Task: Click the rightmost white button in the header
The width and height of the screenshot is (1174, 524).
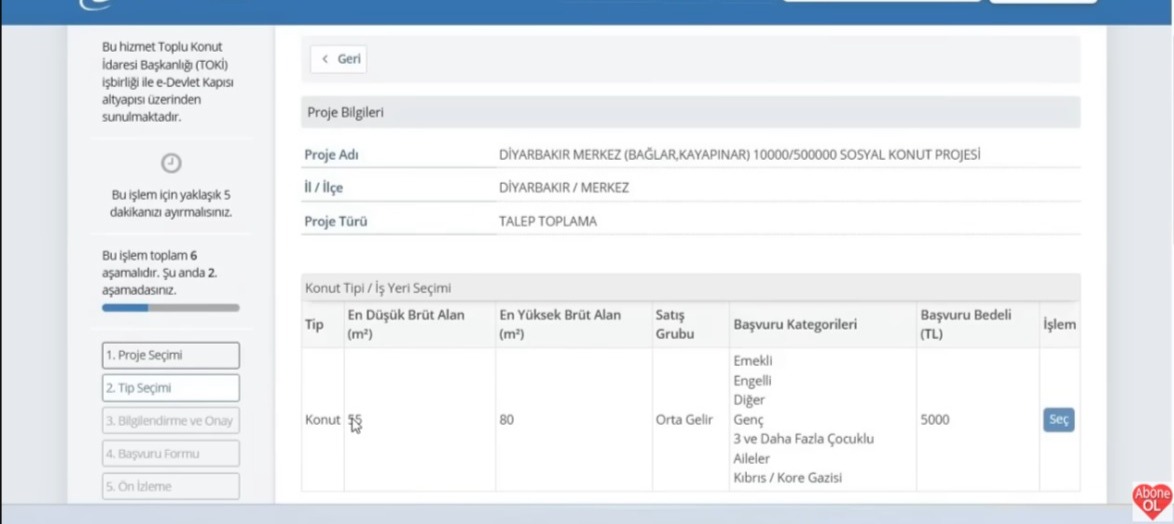Action: pos(1043,2)
